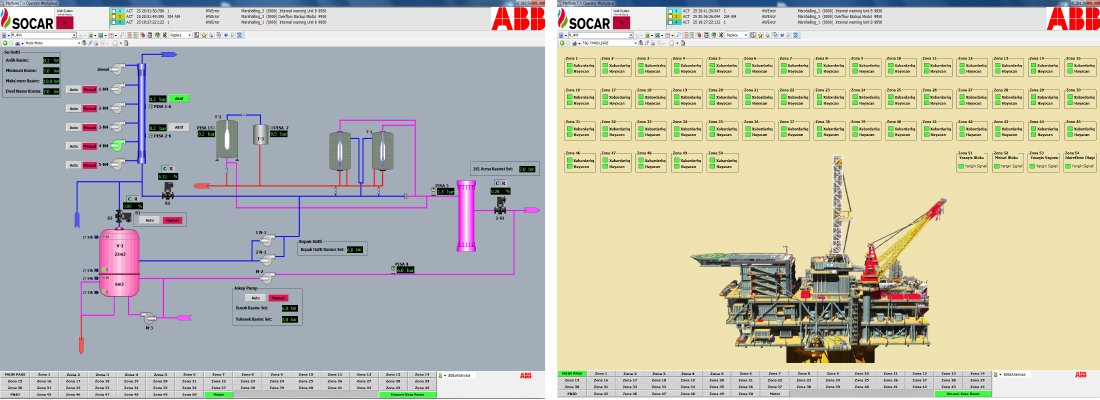Screen dimensions: 1100x400
Task: Select the green running pump 4-NN
Action: pos(118,146)
